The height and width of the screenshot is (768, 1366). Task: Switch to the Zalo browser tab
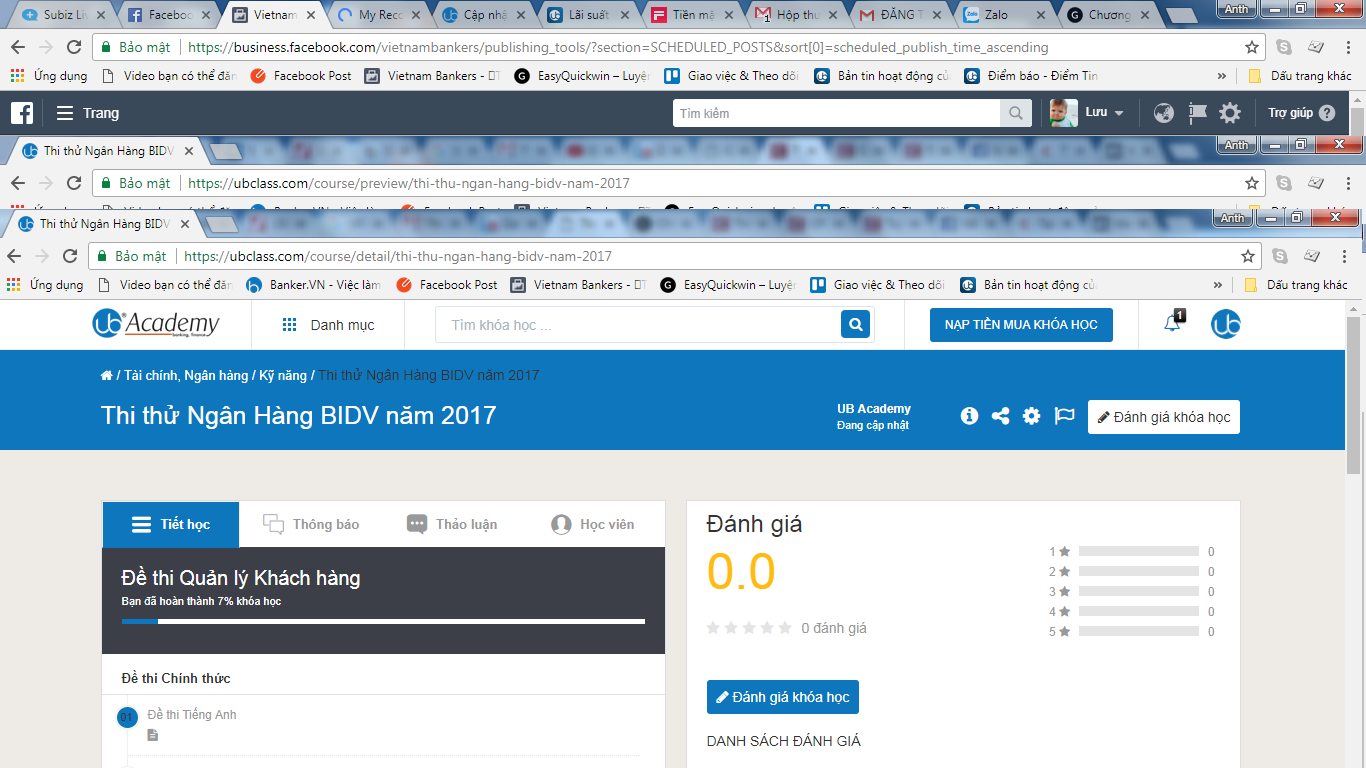1005,15
